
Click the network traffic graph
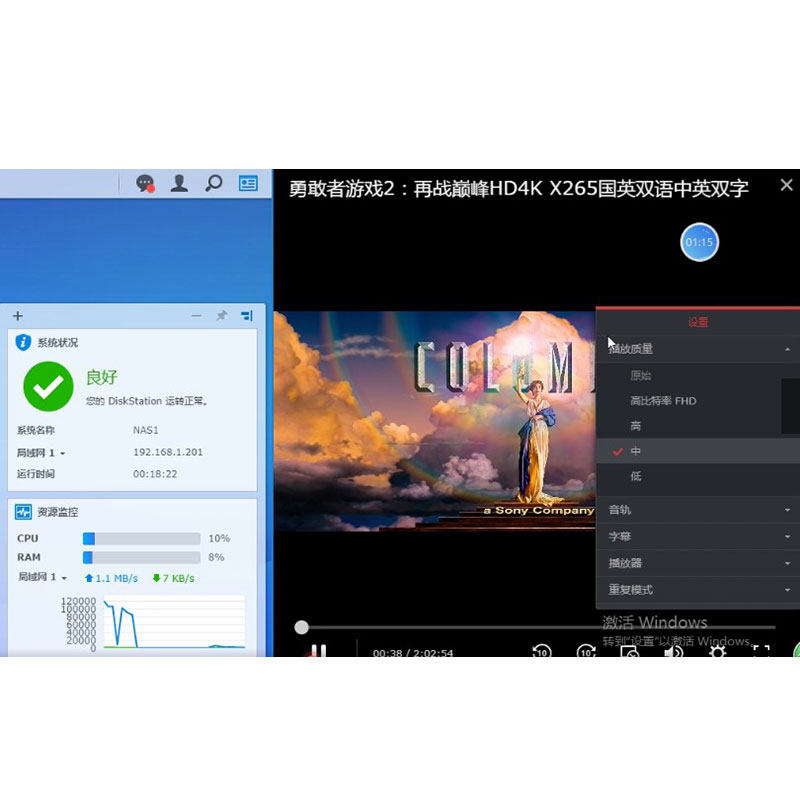click(174, 622)
